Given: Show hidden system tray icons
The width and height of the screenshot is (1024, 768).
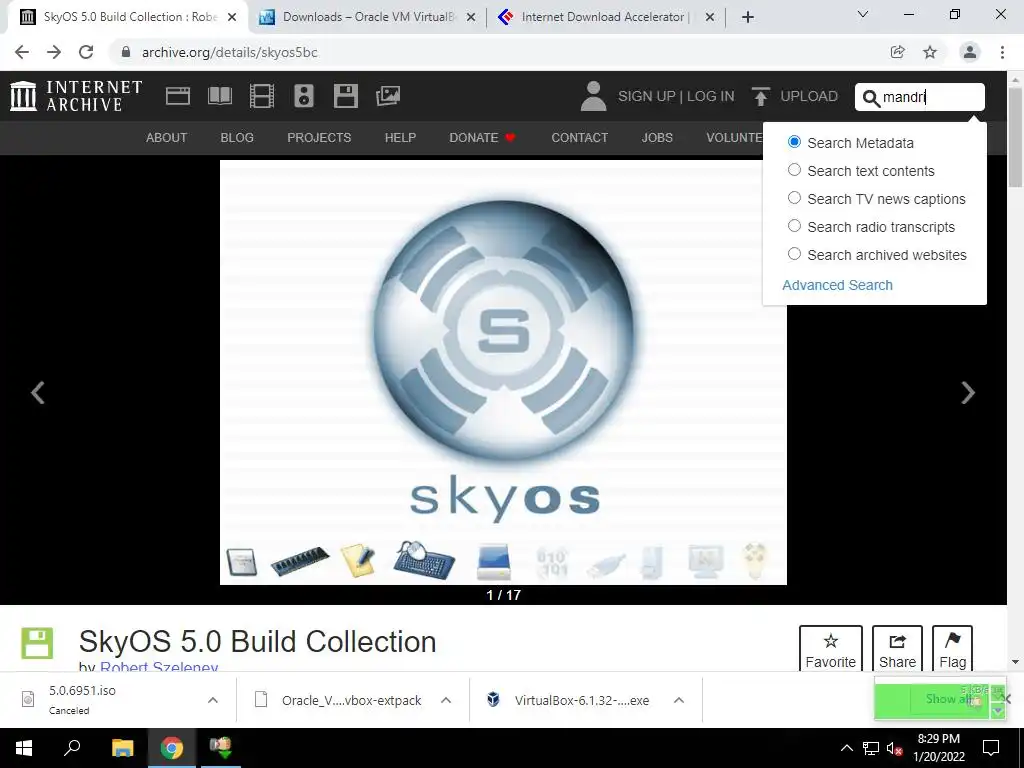Looking at the screenshot, I should [846, 748].
